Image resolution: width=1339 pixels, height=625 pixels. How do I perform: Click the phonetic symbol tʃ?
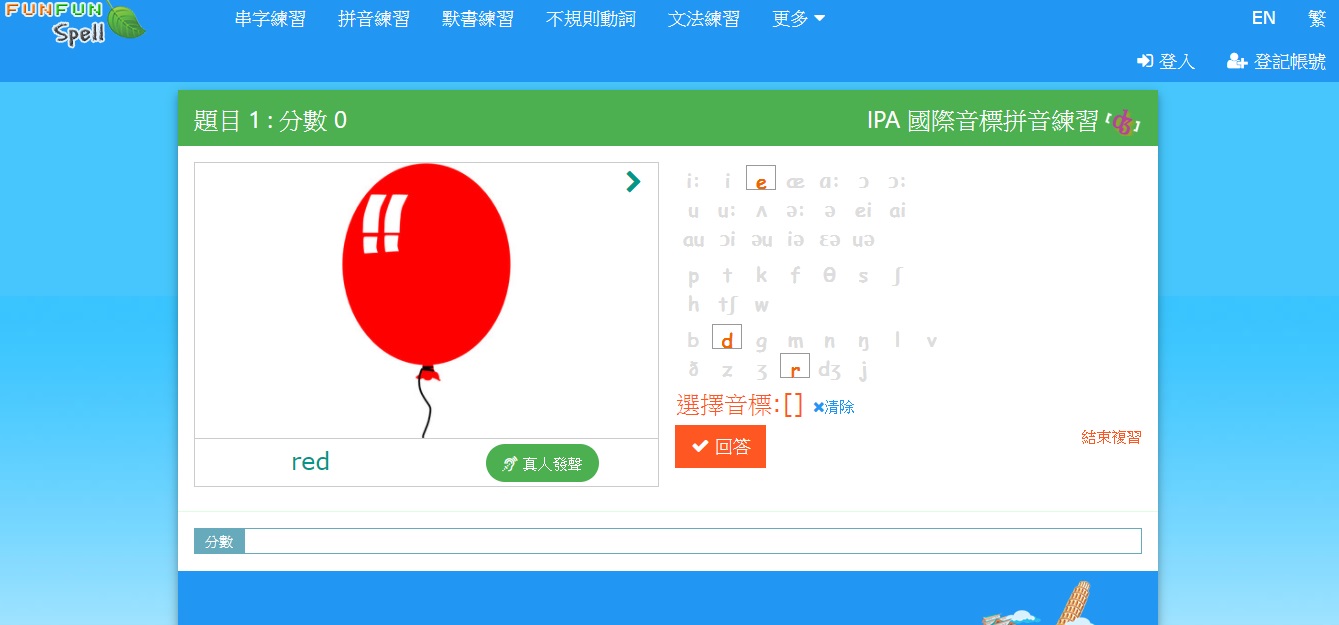(727, 305)
